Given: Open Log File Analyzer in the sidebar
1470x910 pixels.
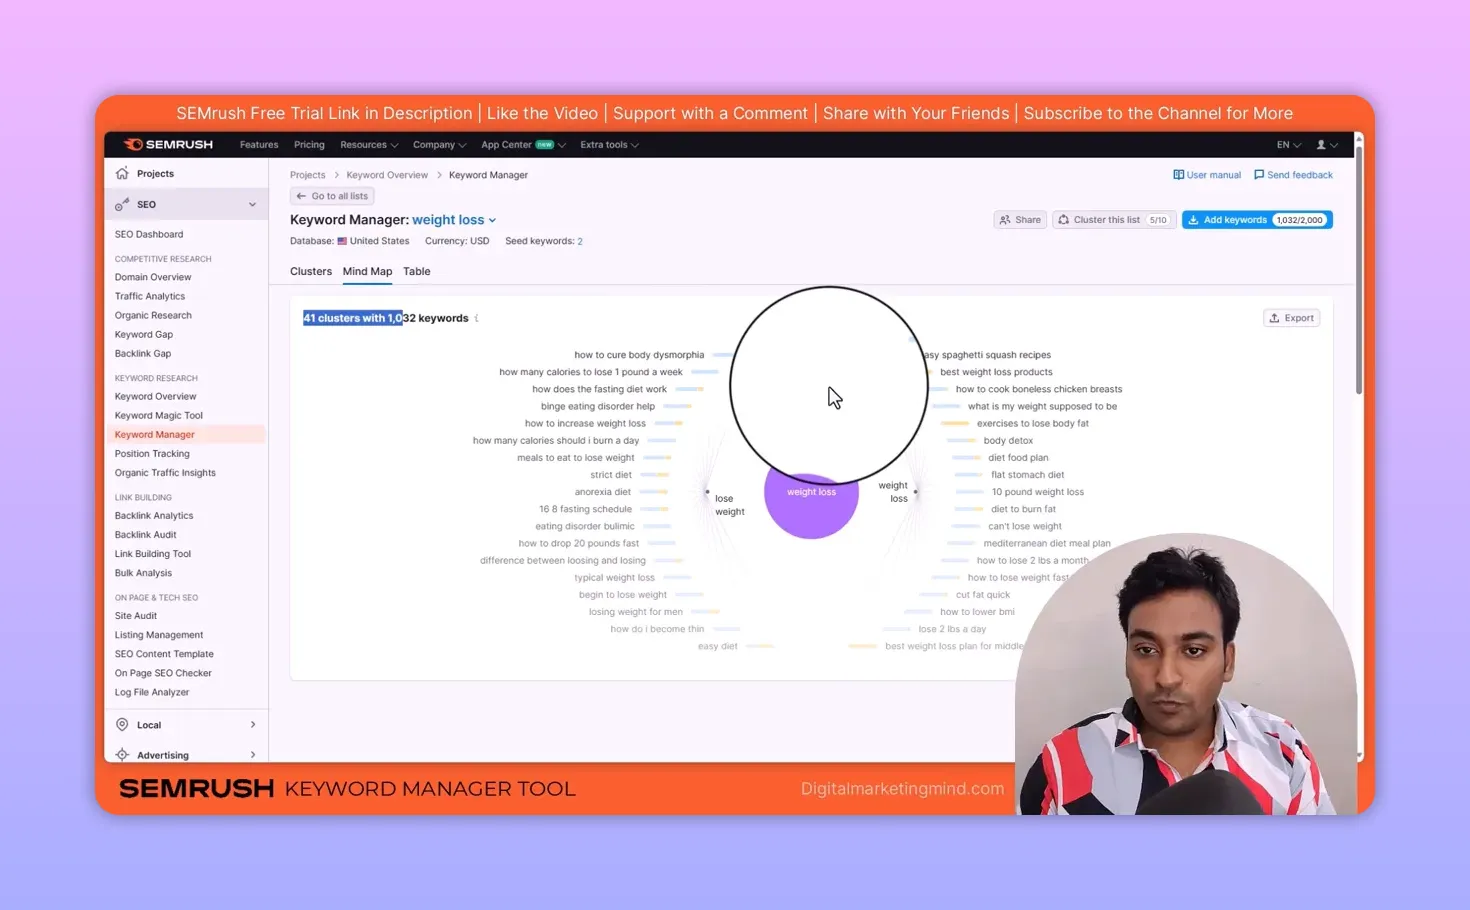Looking at the screenshot, I should click(x=152, y=692).
